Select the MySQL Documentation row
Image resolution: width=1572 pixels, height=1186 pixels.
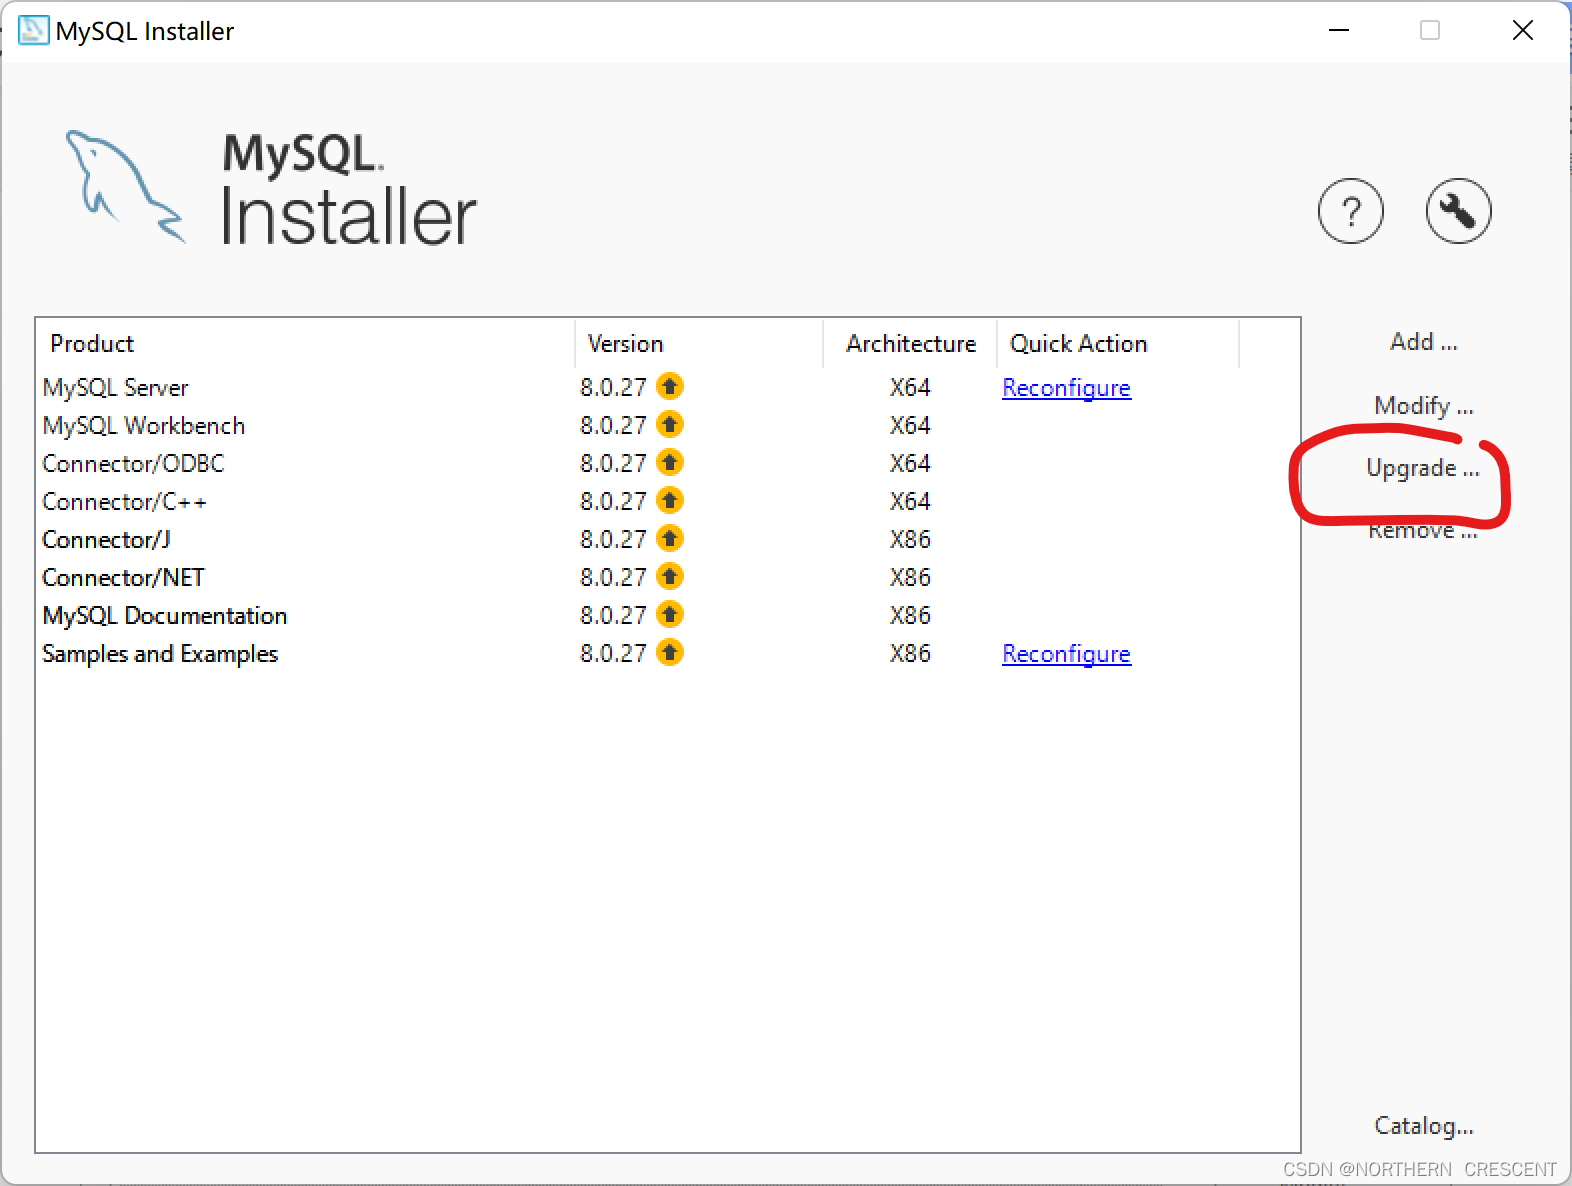tap(668, 615)
